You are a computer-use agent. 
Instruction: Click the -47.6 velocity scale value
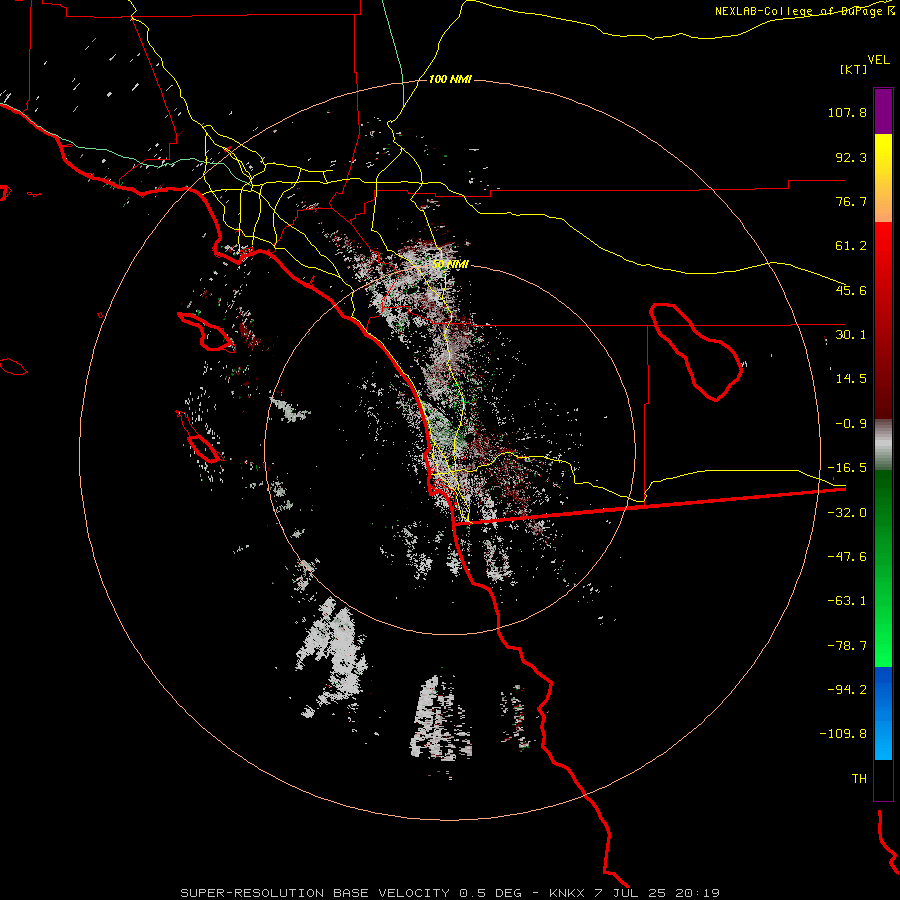pyautogui.click(x=847, y=557)
